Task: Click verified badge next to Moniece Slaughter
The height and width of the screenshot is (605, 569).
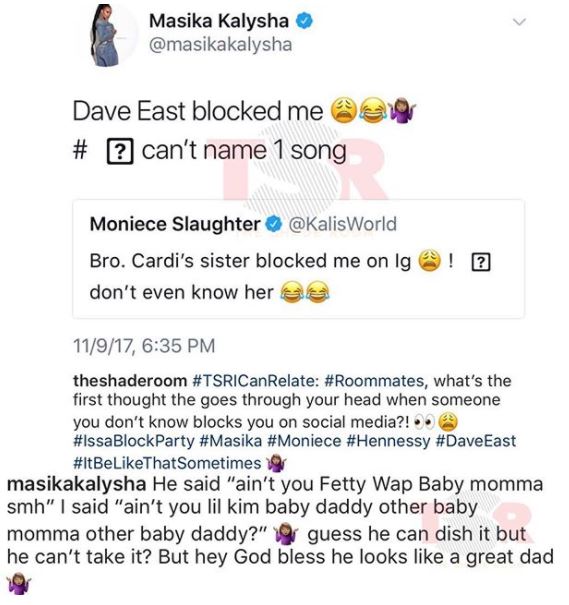Action: pos(274,224)
